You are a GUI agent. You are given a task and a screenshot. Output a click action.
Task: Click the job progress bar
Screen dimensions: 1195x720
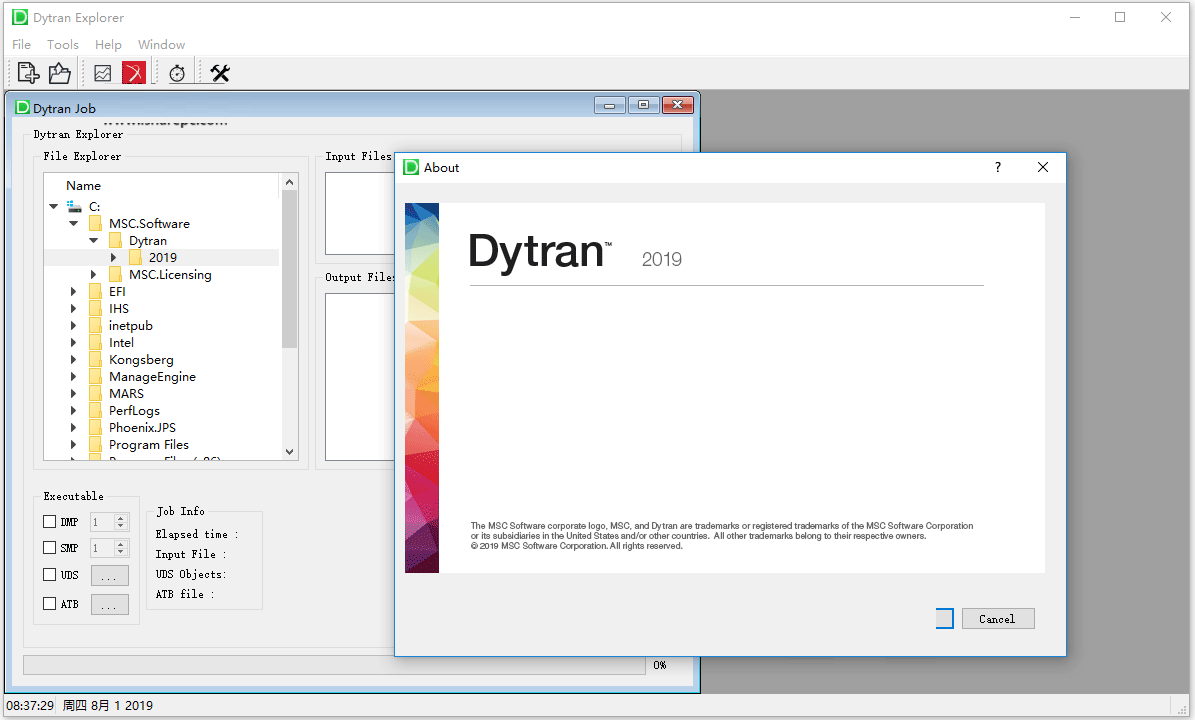[x=335, y=665]
